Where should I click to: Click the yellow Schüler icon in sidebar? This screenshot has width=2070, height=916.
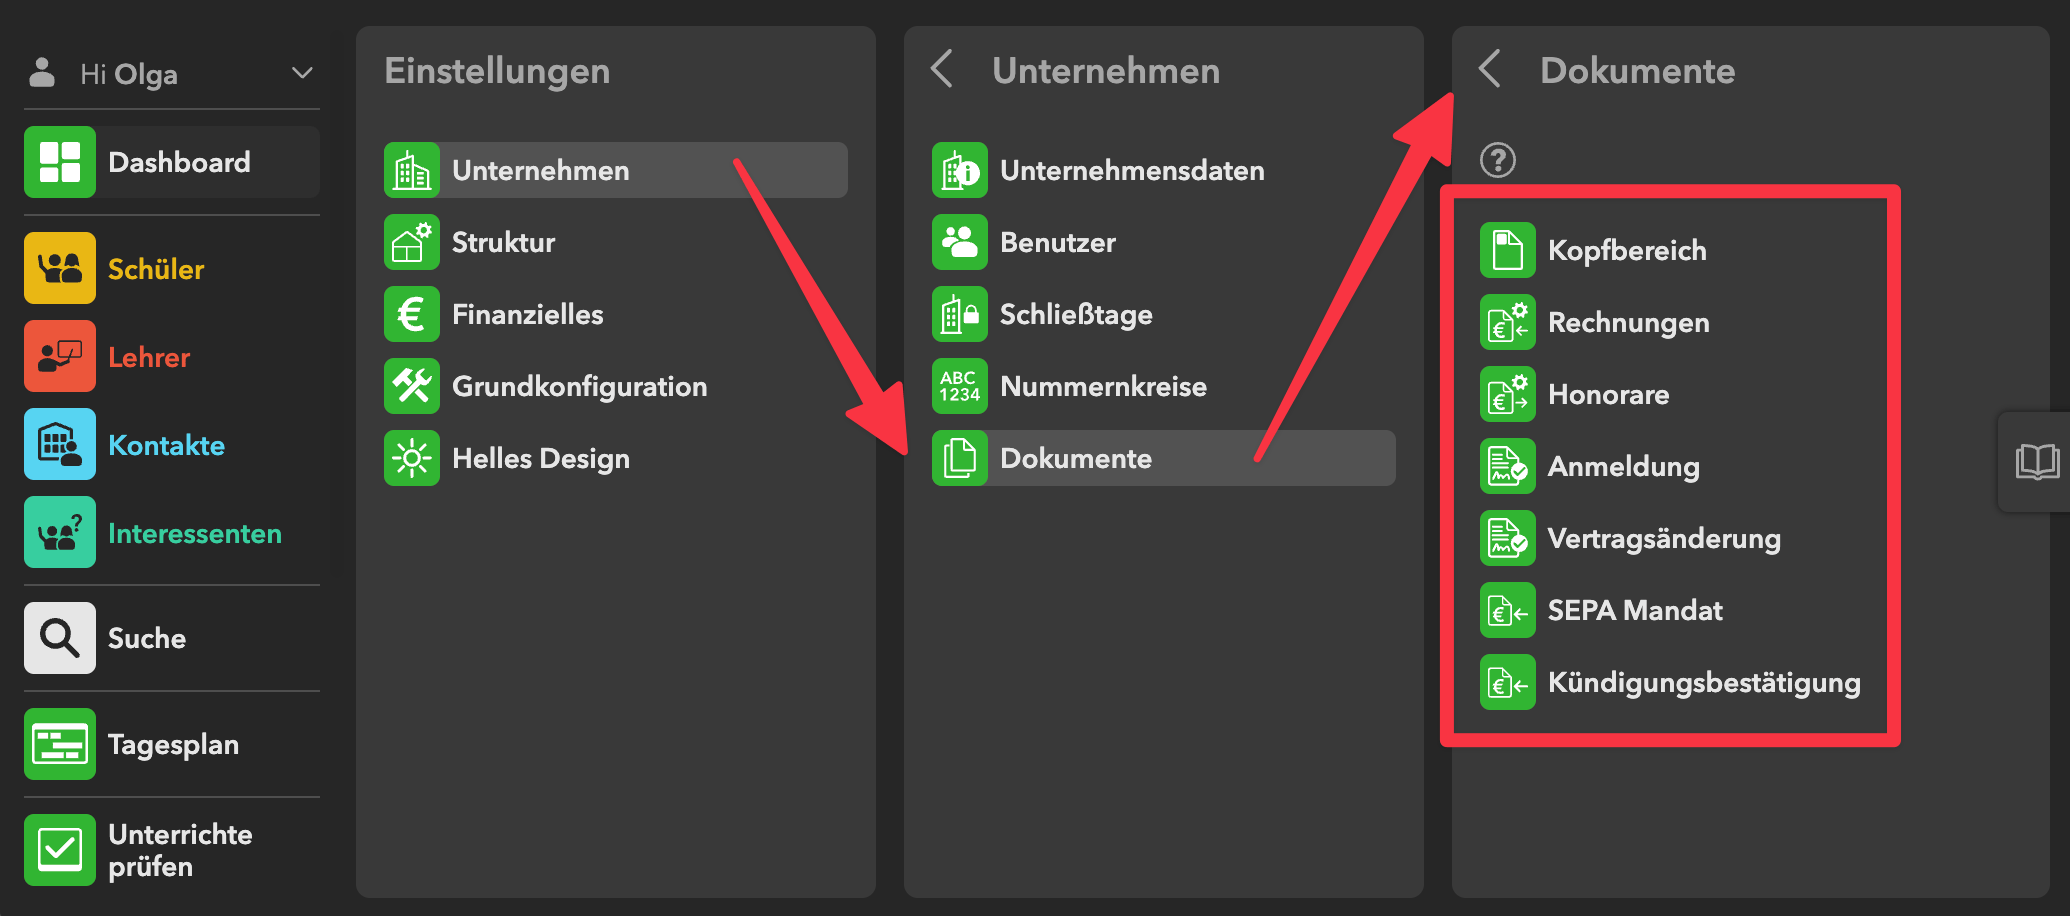point(60,268)
